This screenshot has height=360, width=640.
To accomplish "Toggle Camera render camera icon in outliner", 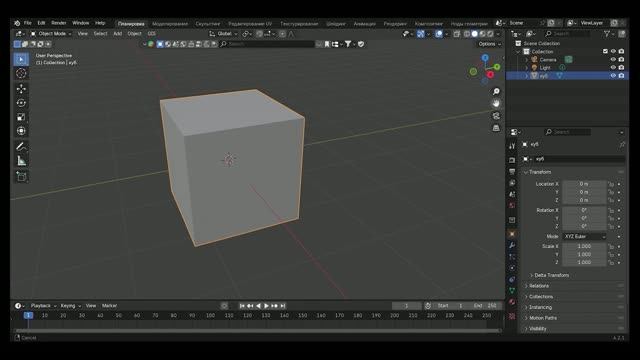I will point(621,60).
